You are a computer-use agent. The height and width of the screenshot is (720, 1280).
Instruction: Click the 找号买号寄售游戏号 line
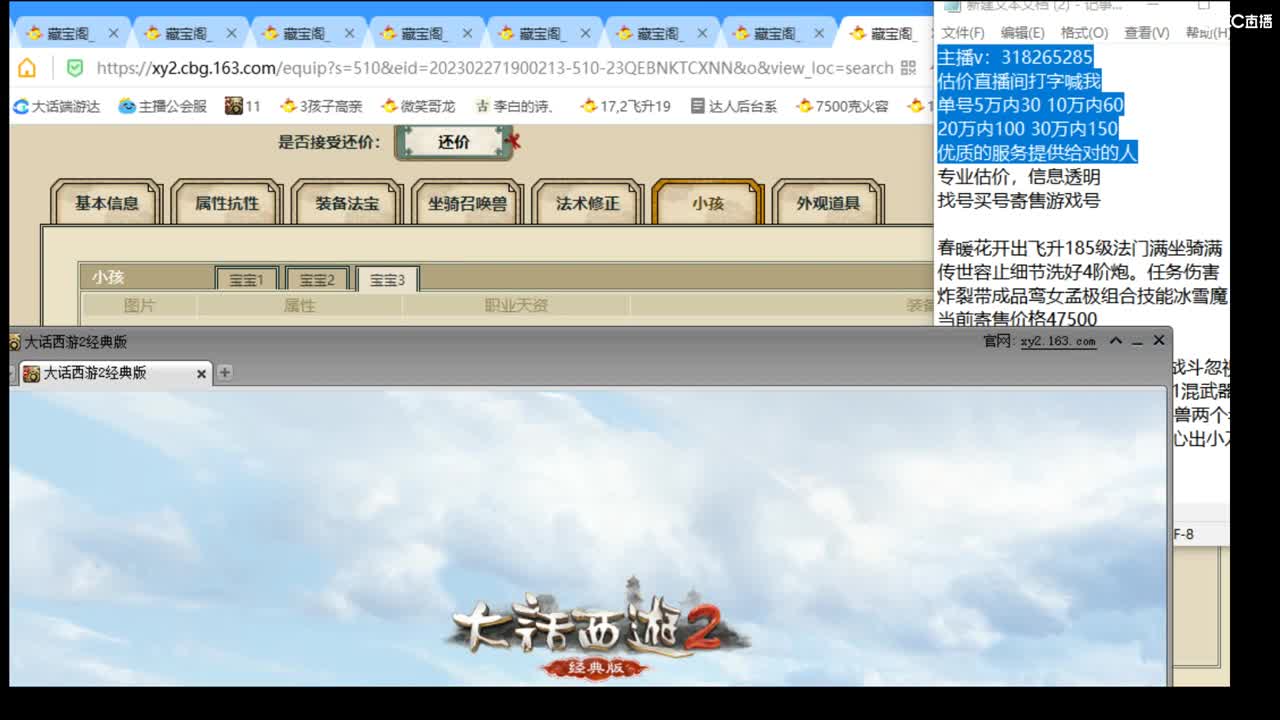click(1019, 200)
